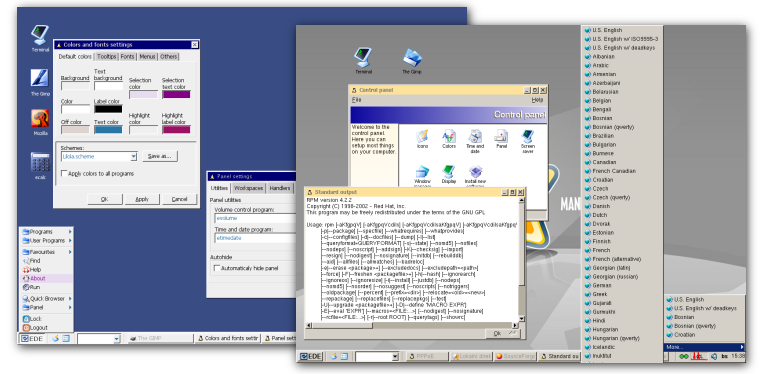Pick the Label color black swatch

[108, 109]
